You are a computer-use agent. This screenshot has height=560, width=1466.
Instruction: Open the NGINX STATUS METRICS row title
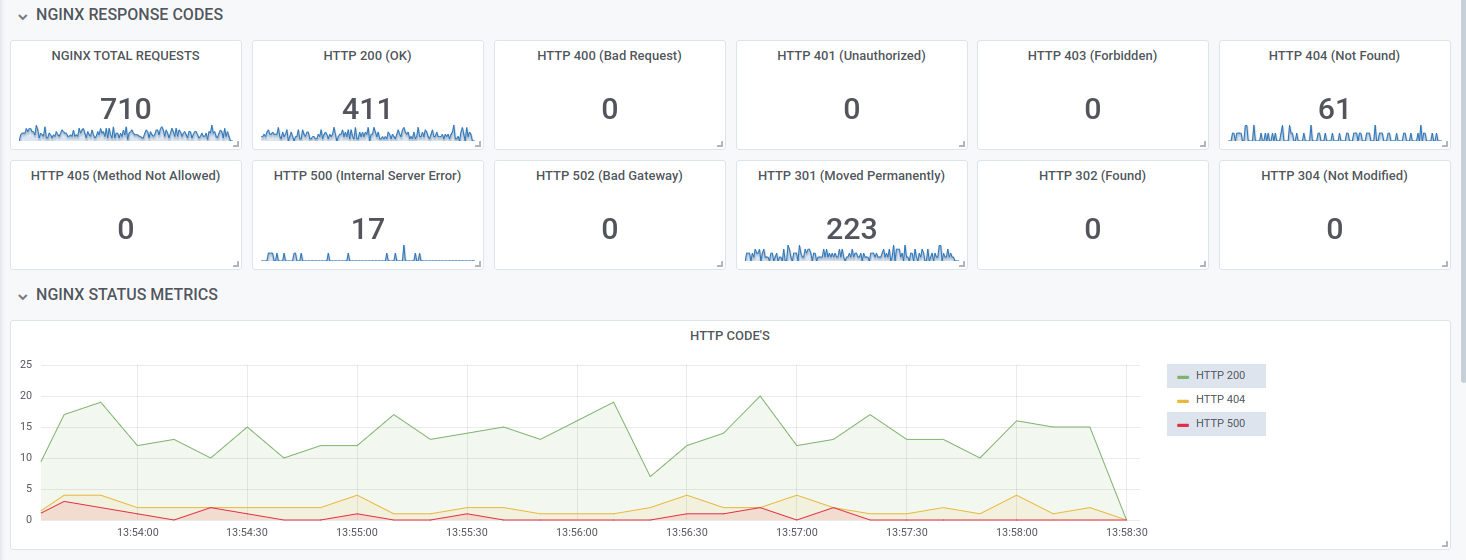click(127, 295)
